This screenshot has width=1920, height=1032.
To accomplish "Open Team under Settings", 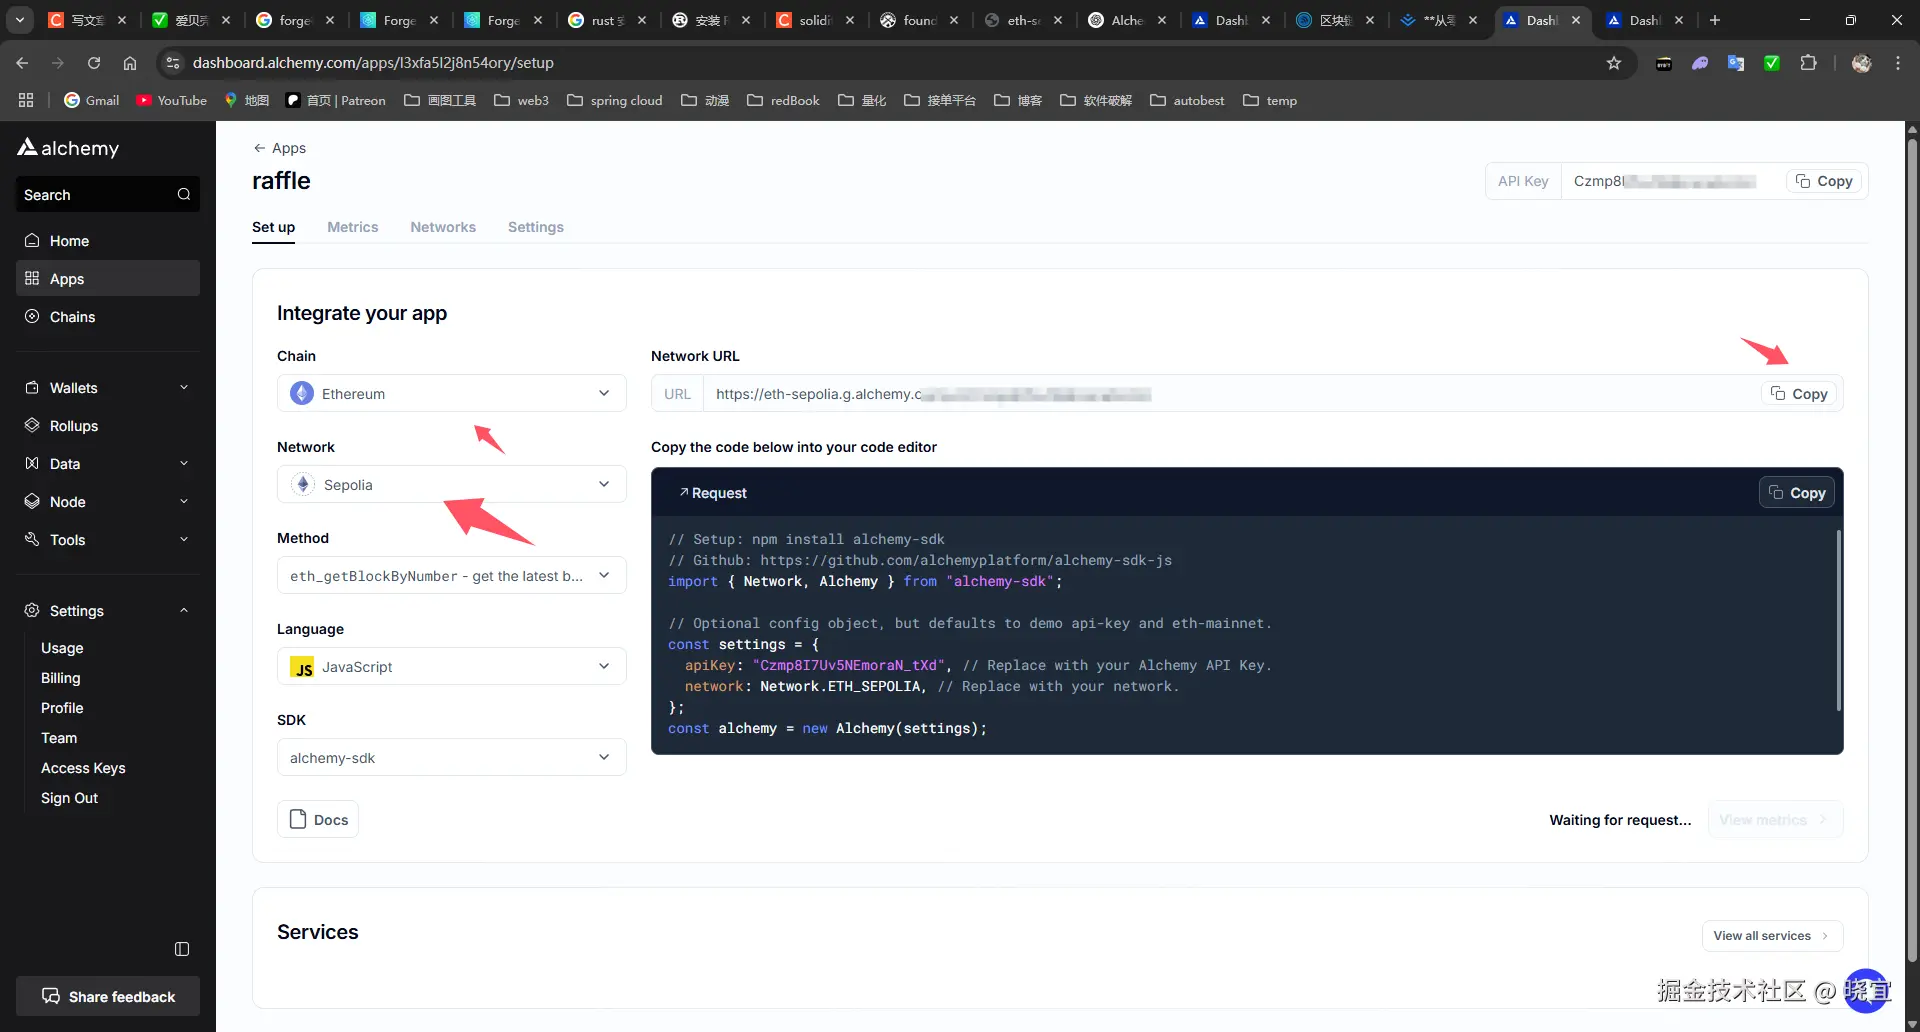I will [59, 738].
